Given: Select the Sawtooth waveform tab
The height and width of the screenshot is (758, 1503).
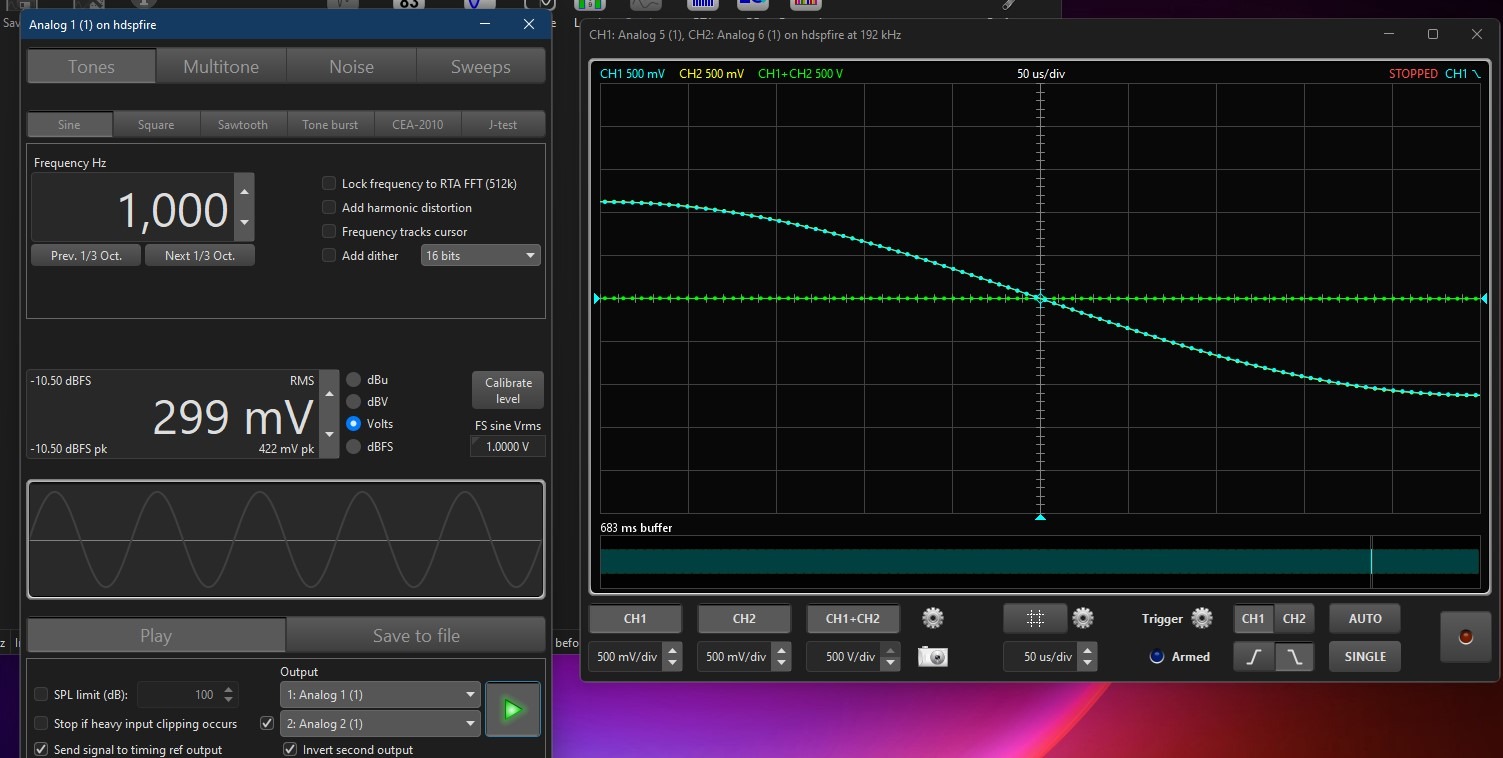Looking at the screenshot, I should tap(243, 124).
